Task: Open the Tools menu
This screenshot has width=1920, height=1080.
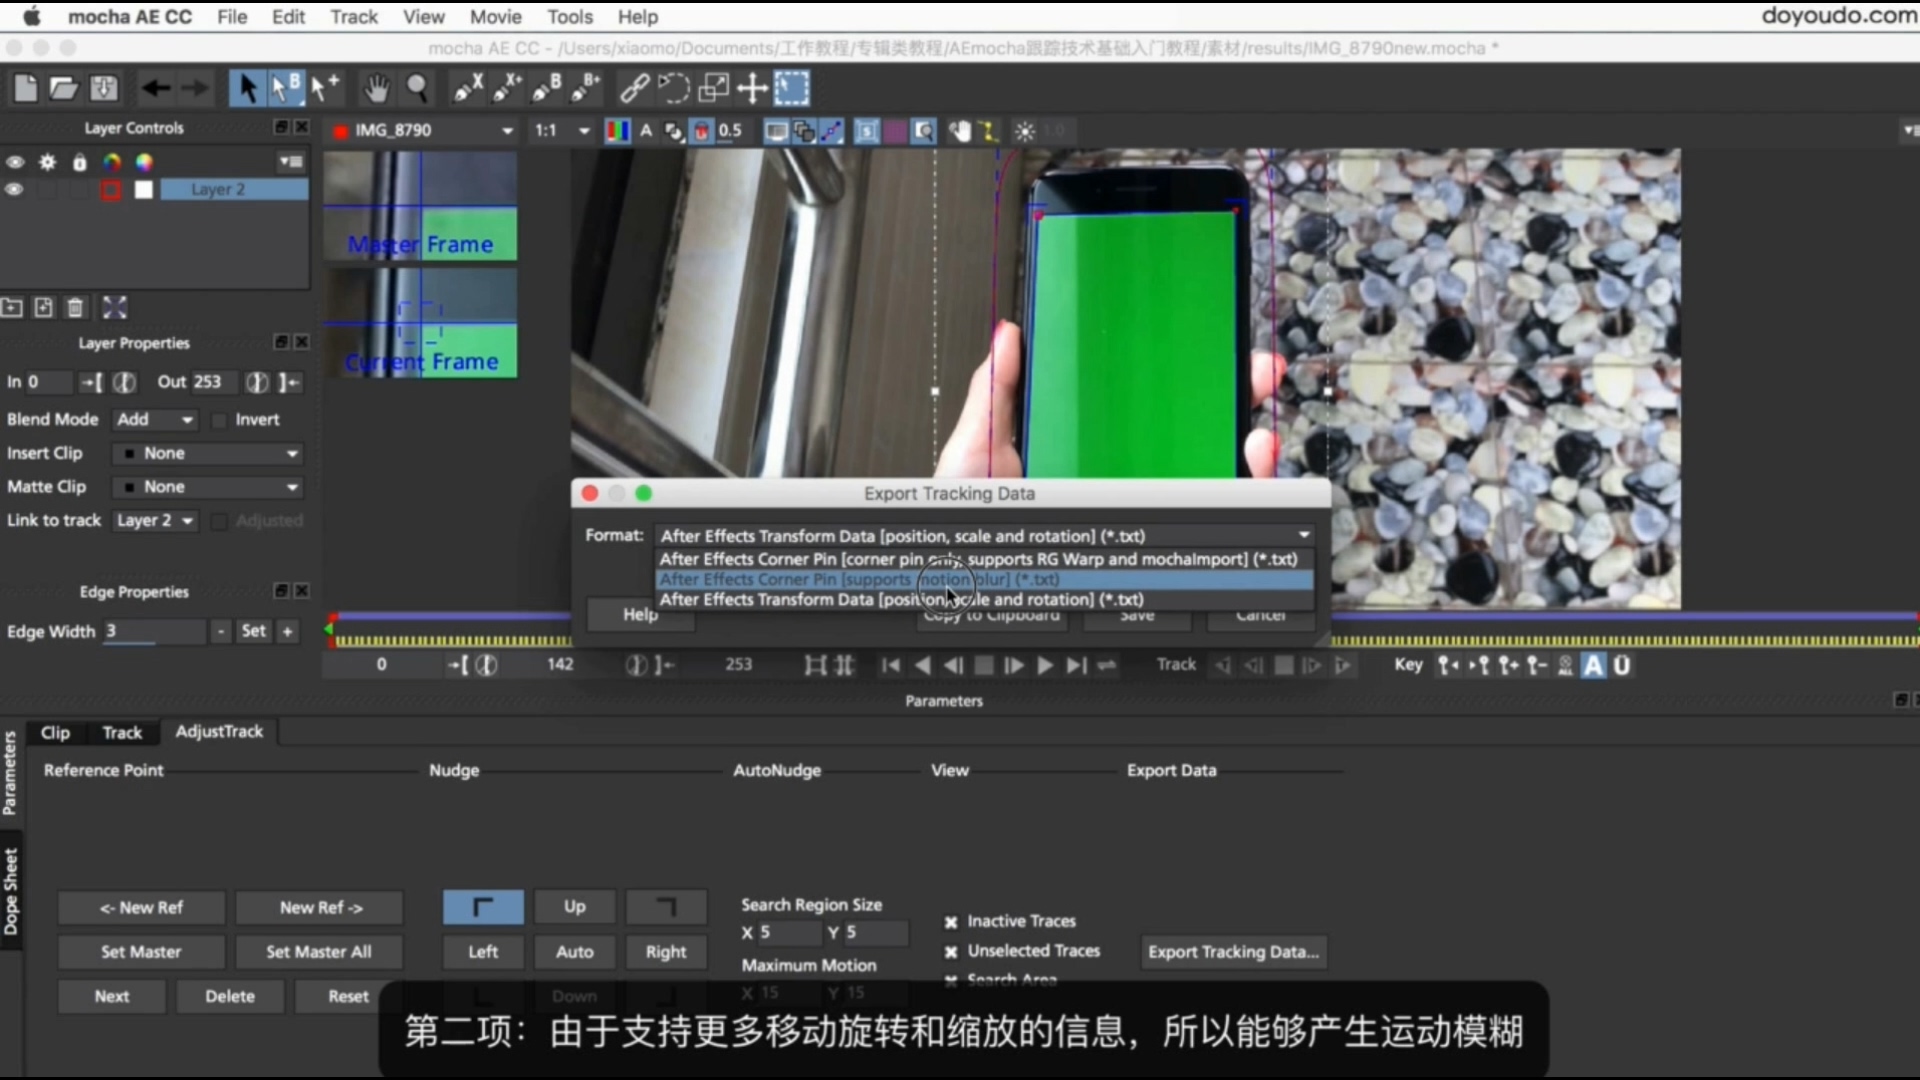Action: tap(570, 17)
